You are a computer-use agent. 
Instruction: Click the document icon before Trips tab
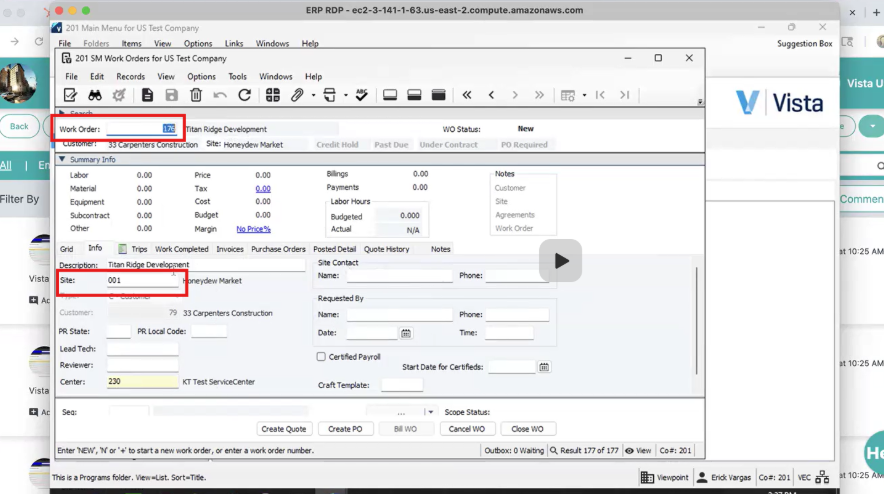pyautogui.click(x=122, y=249)
